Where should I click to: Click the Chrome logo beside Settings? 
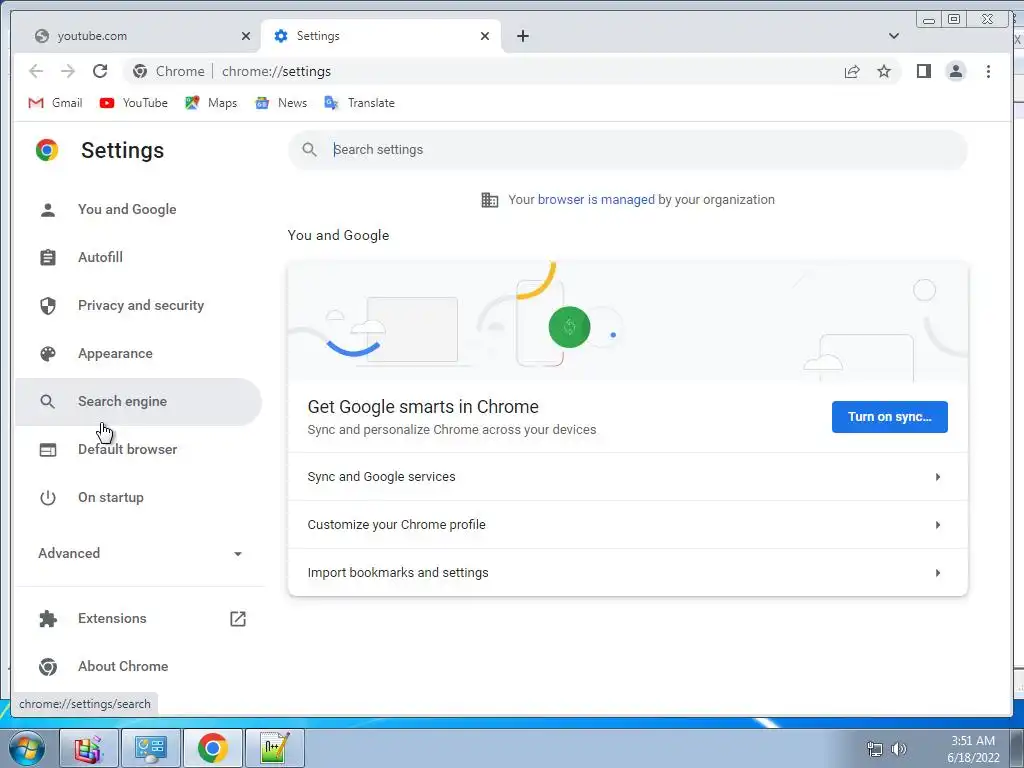[47, 150]
